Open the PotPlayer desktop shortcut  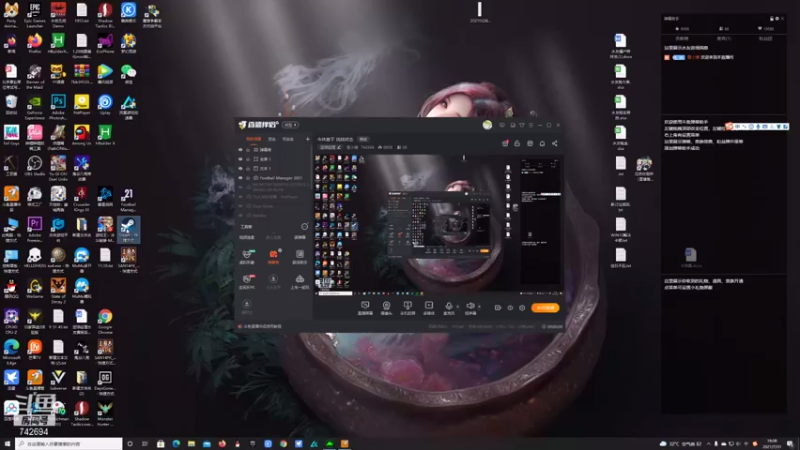[82, 105]
